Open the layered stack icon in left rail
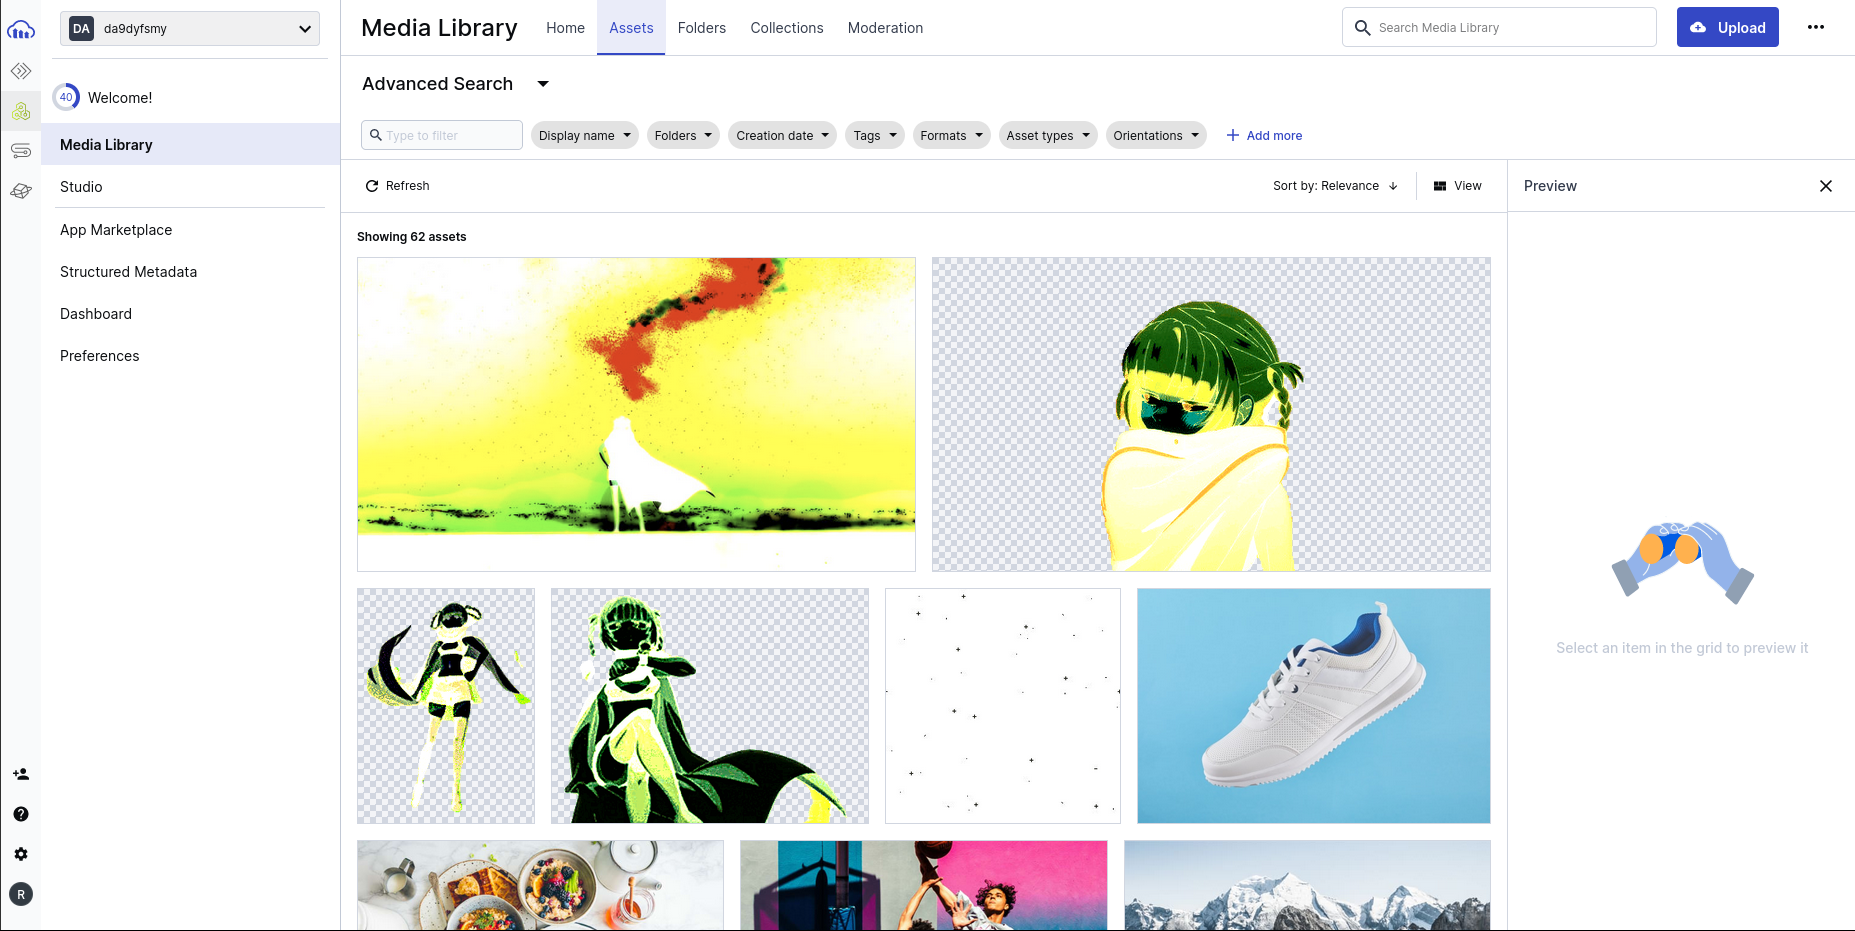This screenshot has height=931, width=1855. (x=21, y=191)
